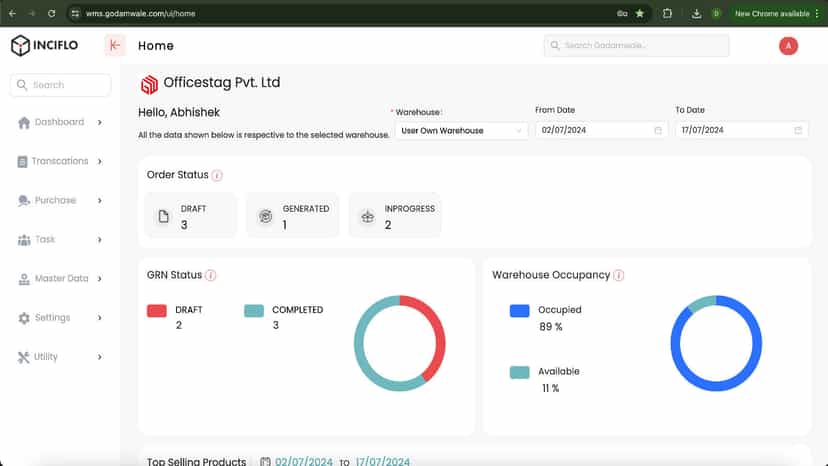Click the Settings gear icon
828x466 pixels.
24,318
